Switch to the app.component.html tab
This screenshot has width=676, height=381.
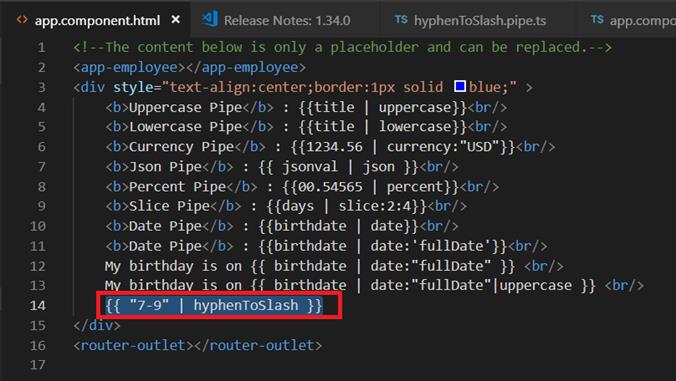(x=95, y=19)
